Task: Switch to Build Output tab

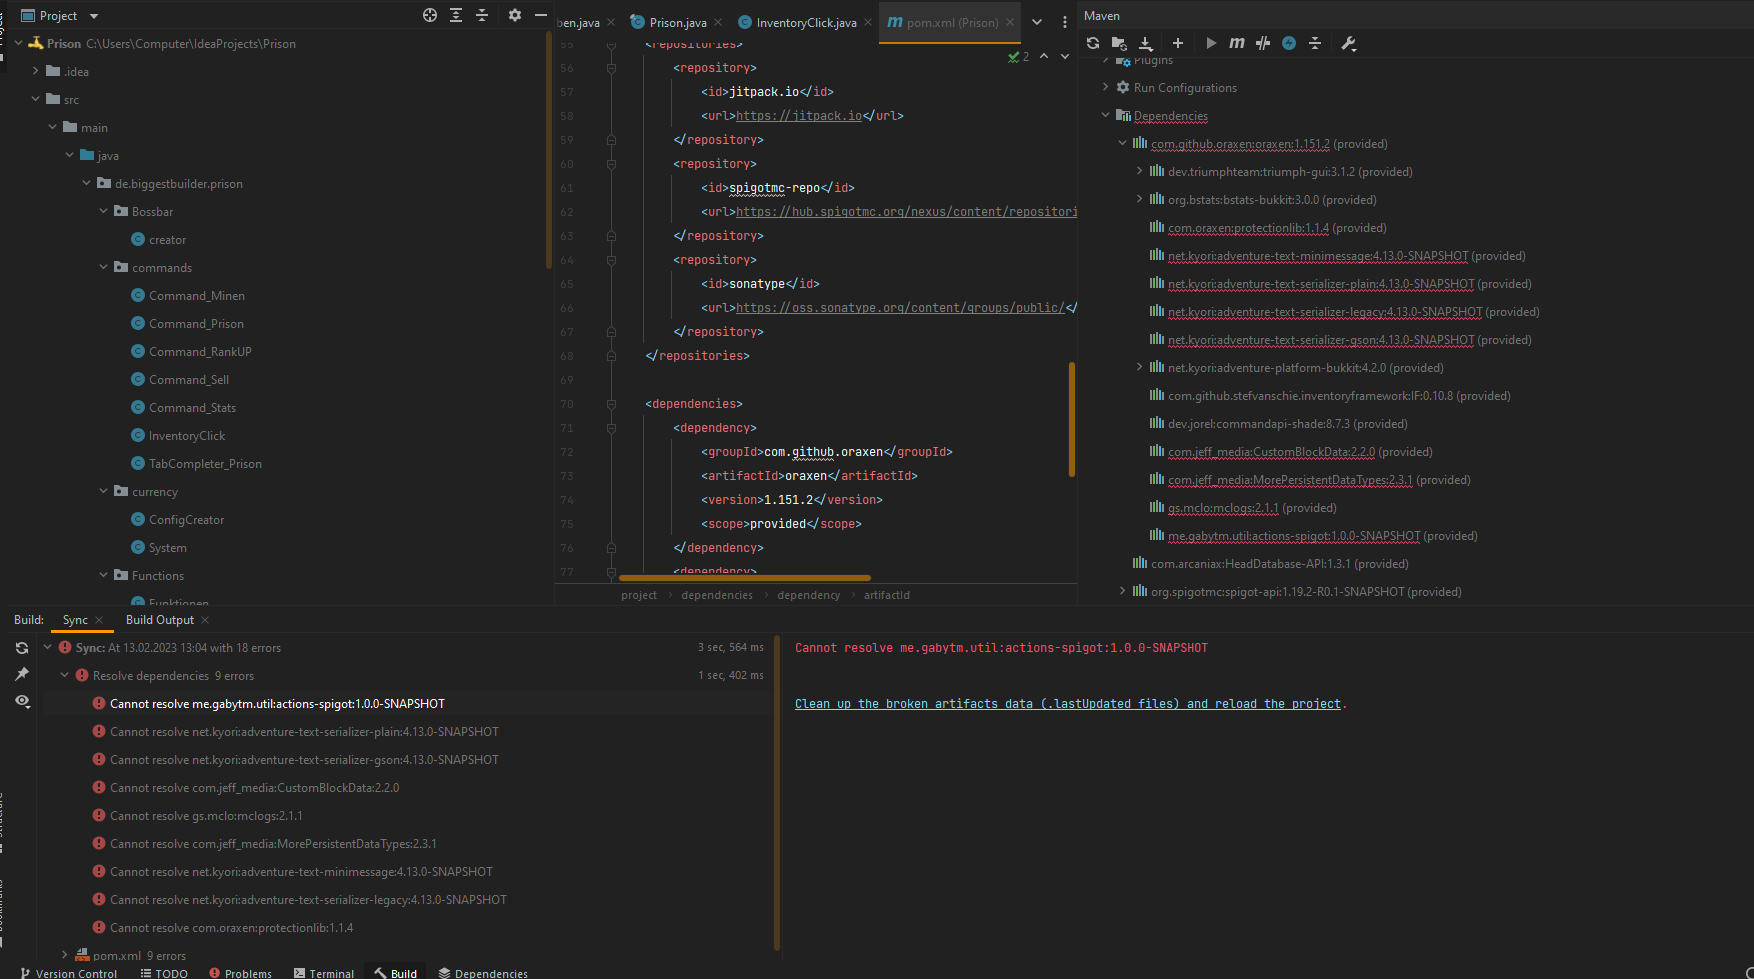Action: [160, 620]
